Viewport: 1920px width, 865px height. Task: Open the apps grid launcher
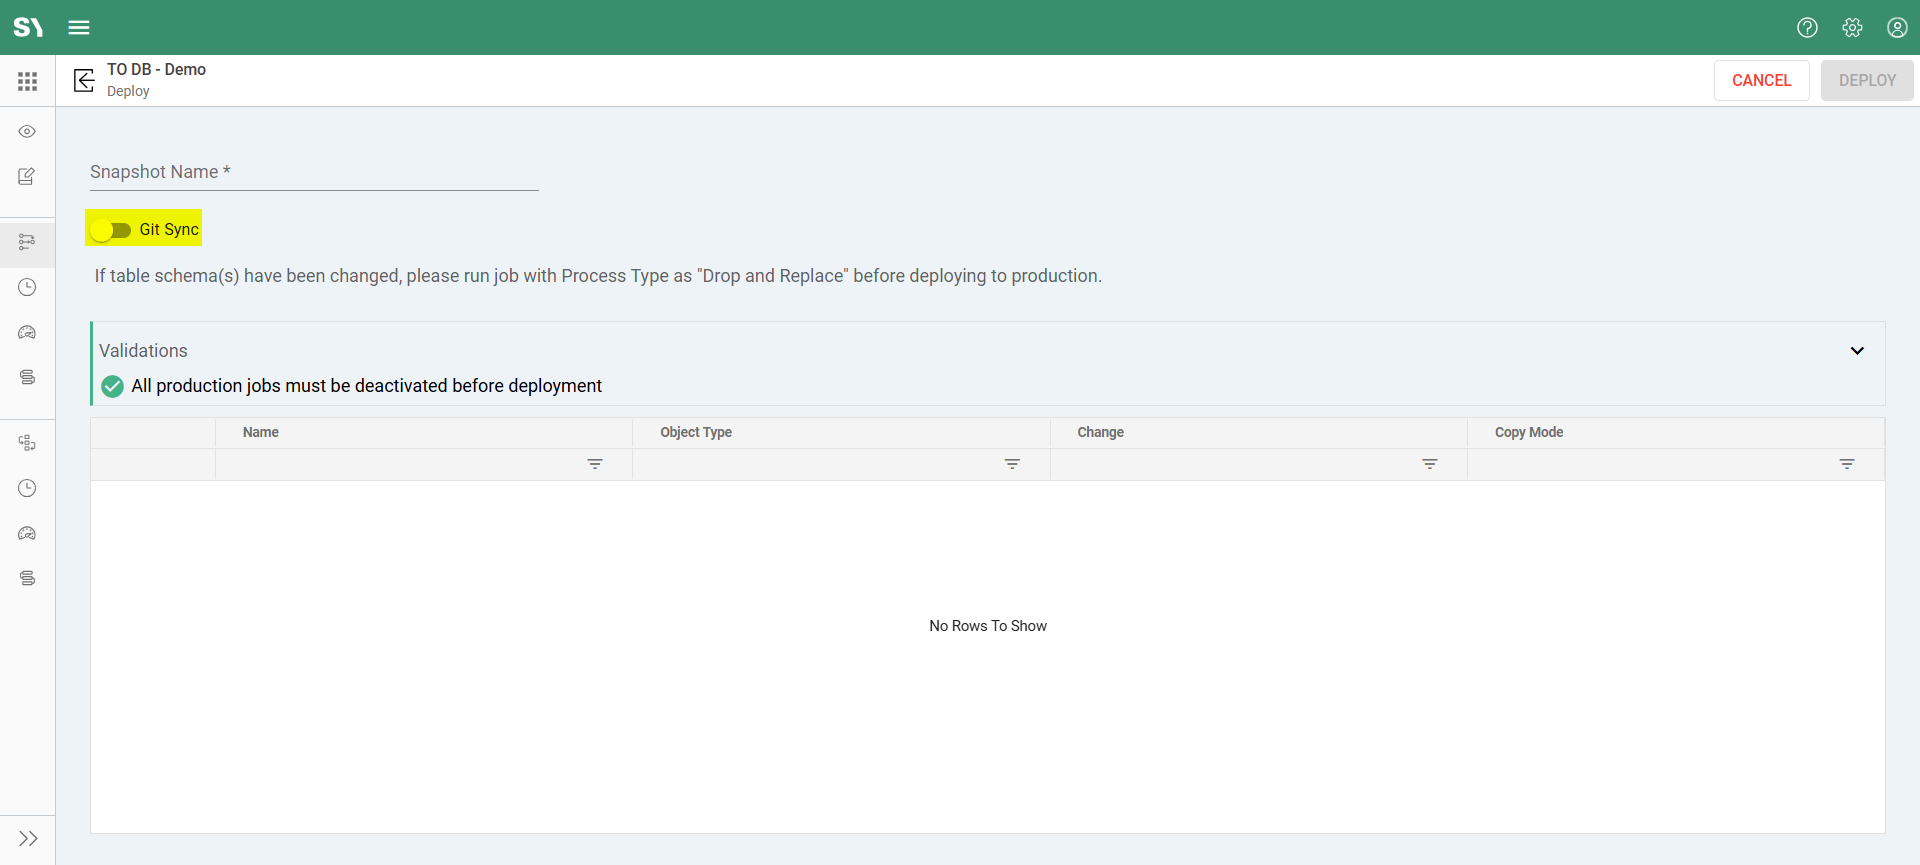[x=27, y=81]
